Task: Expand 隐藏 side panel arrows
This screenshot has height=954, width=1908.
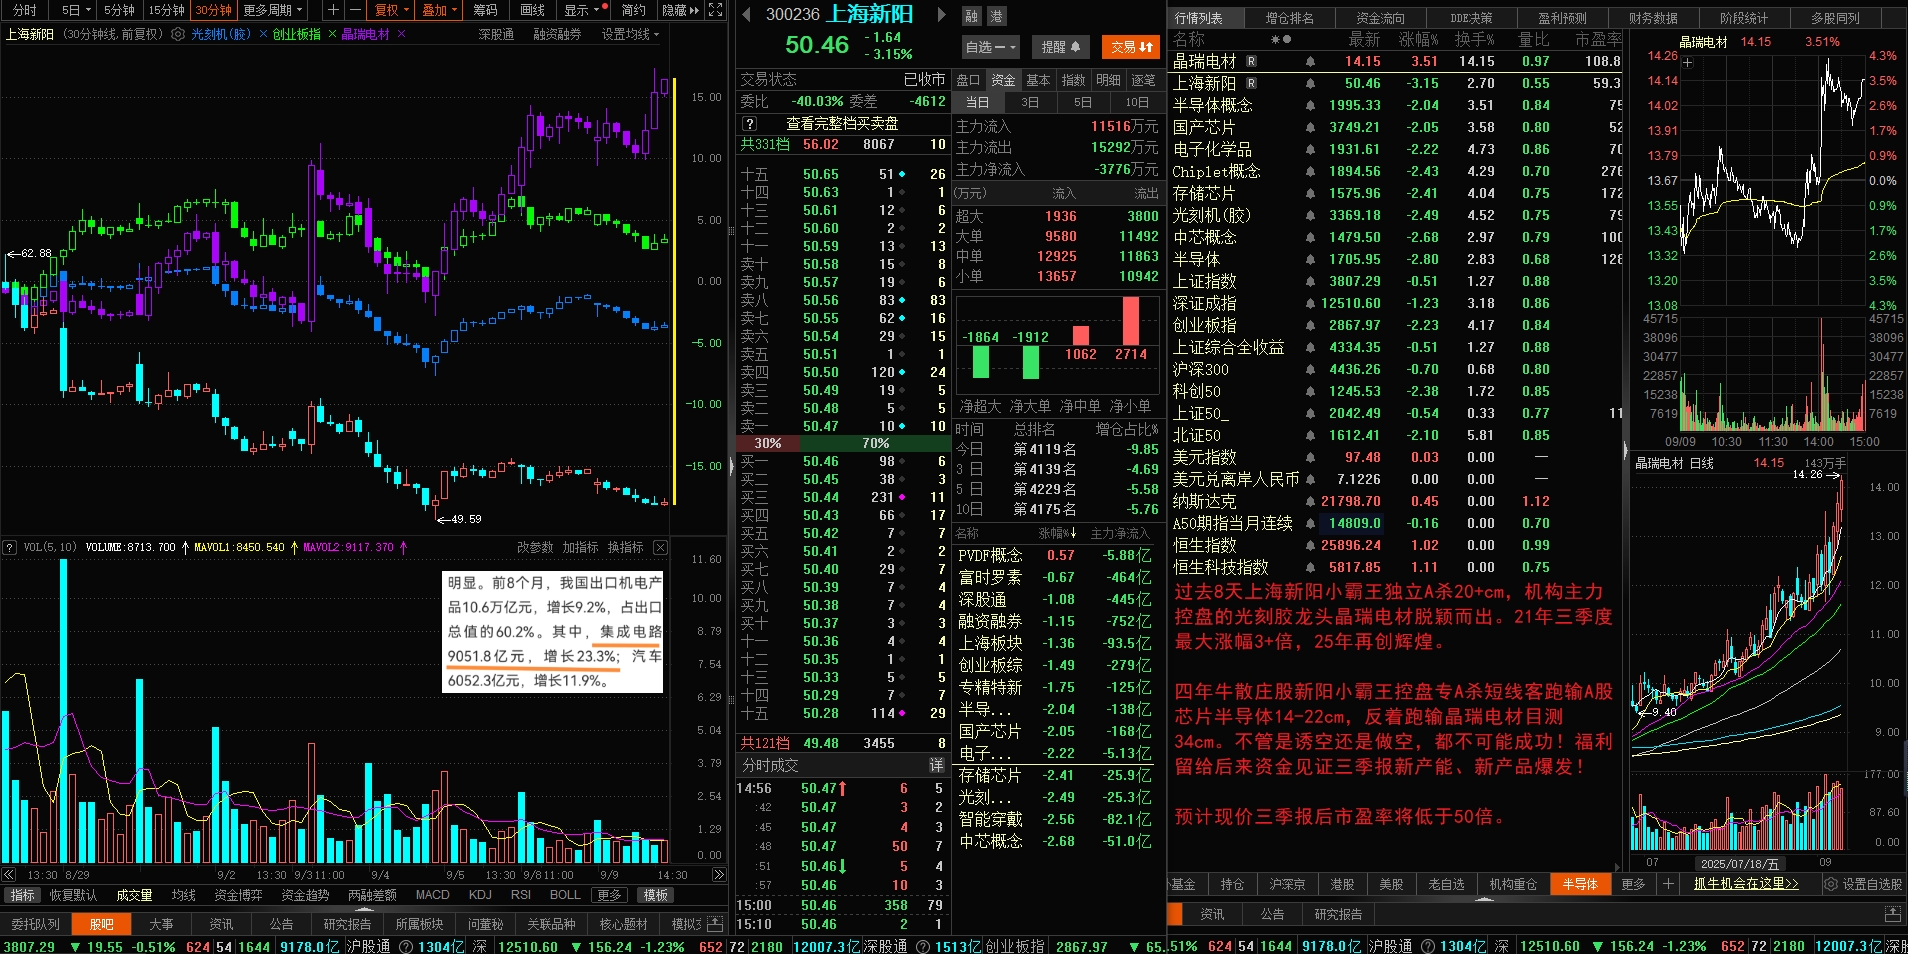Action: (x=681, y=10)
